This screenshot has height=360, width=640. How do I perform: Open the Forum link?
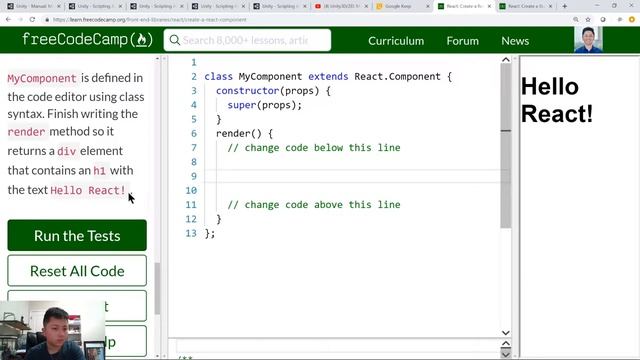(x=462, y=41)
